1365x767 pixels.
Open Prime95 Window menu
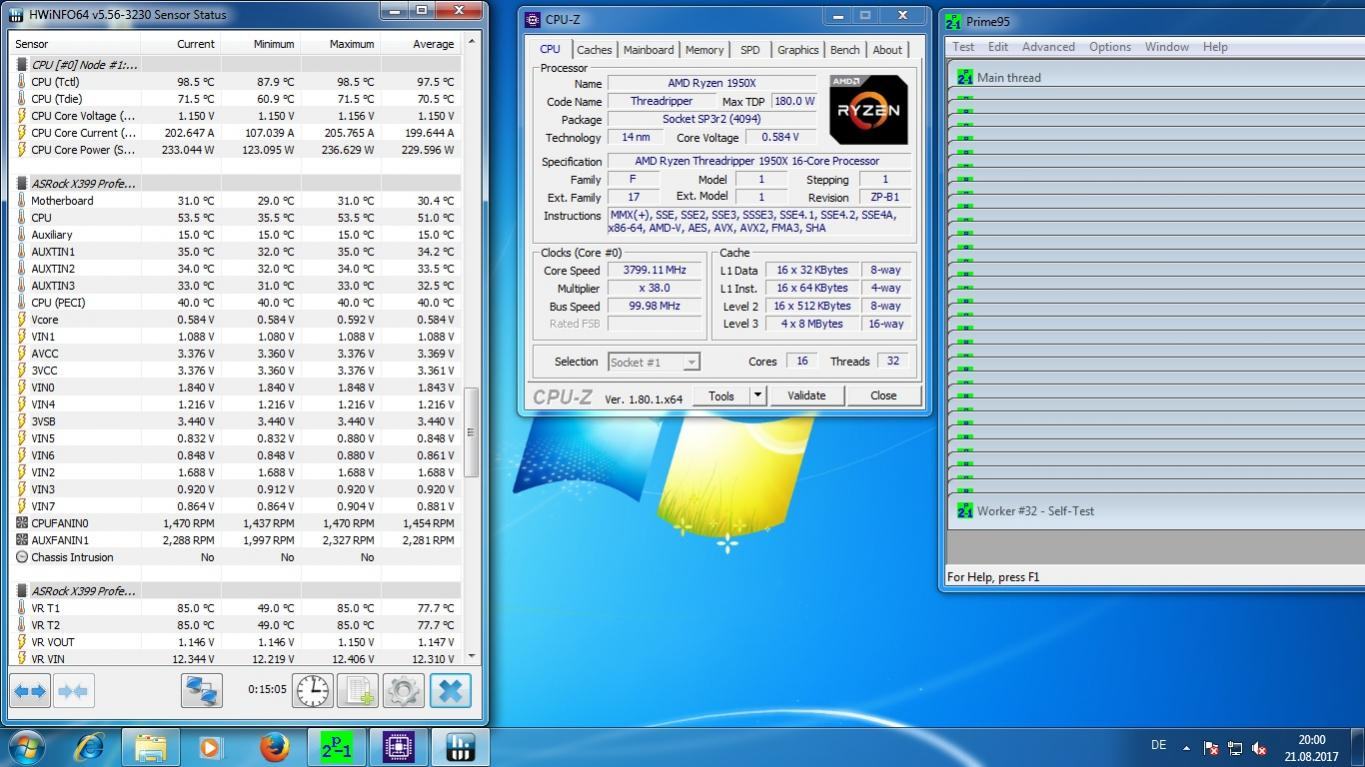[x=1167, y=47]
